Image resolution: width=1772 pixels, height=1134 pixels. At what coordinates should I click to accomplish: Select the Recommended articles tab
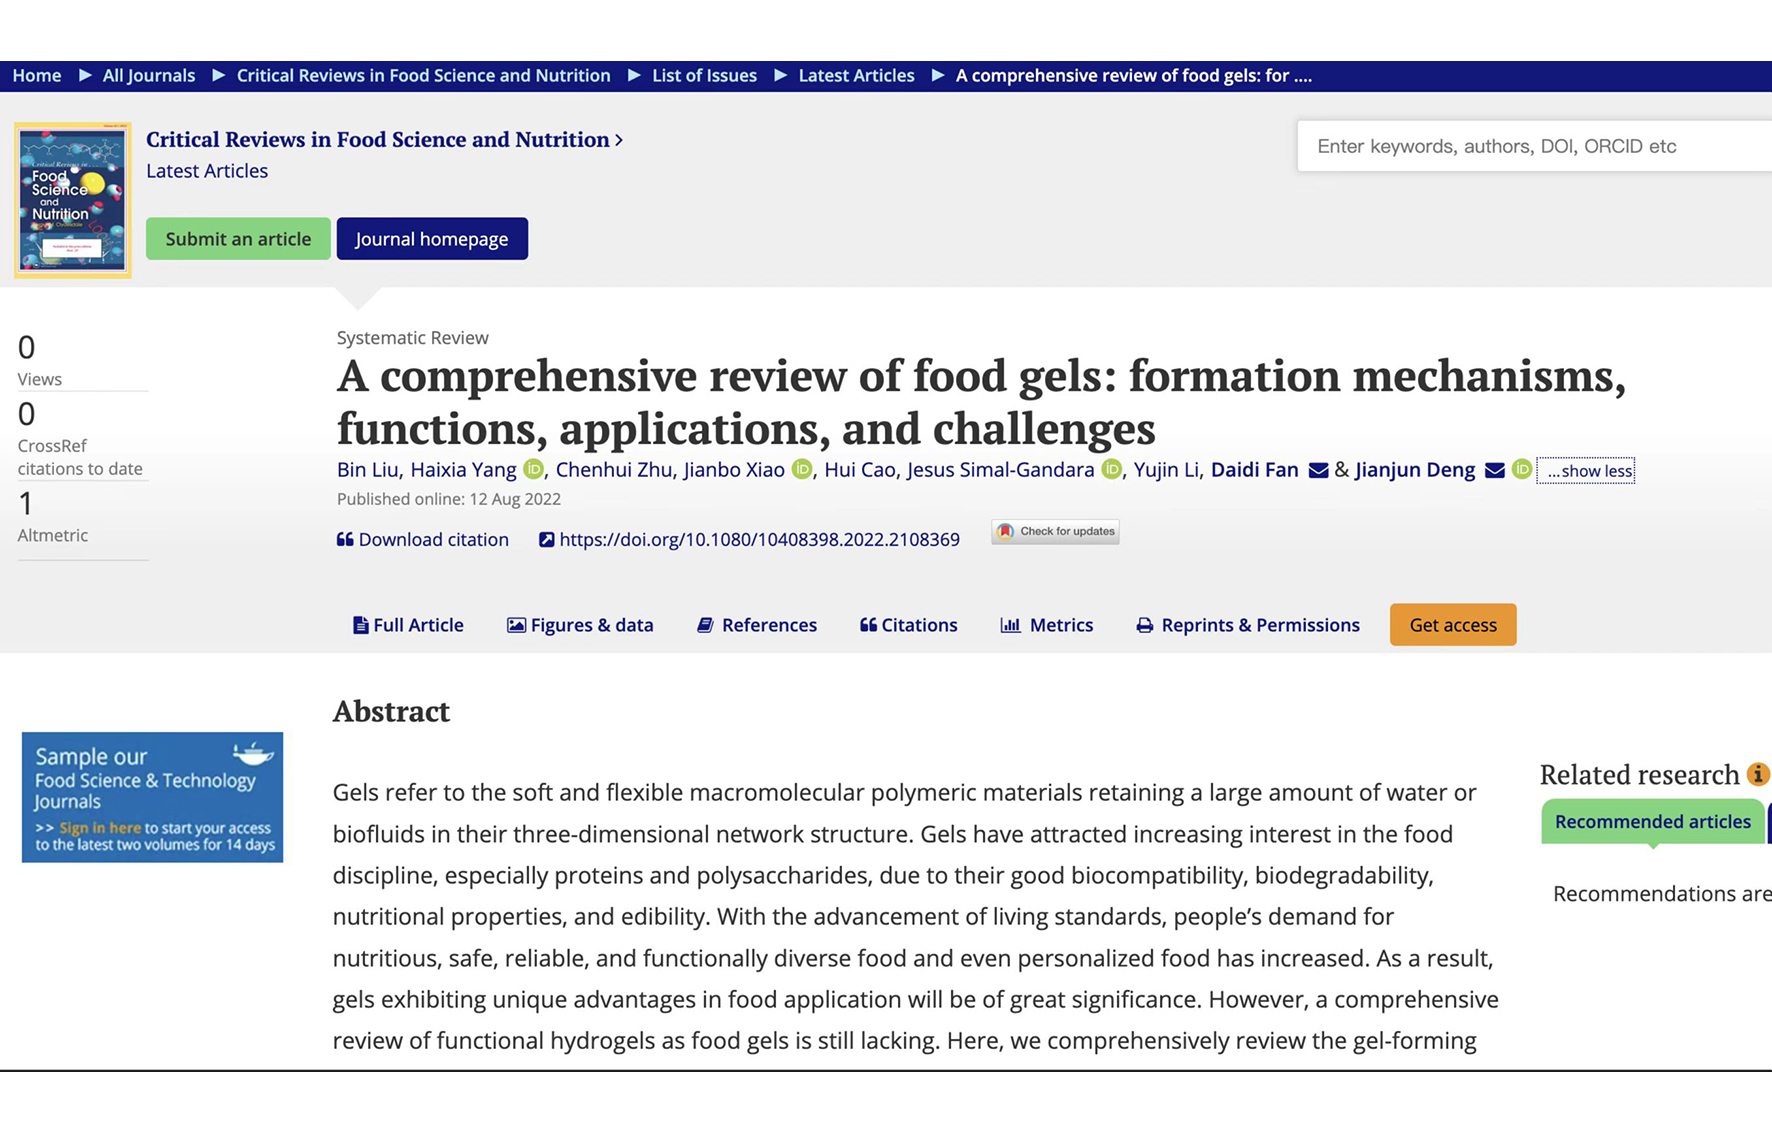coord(1652,822)
